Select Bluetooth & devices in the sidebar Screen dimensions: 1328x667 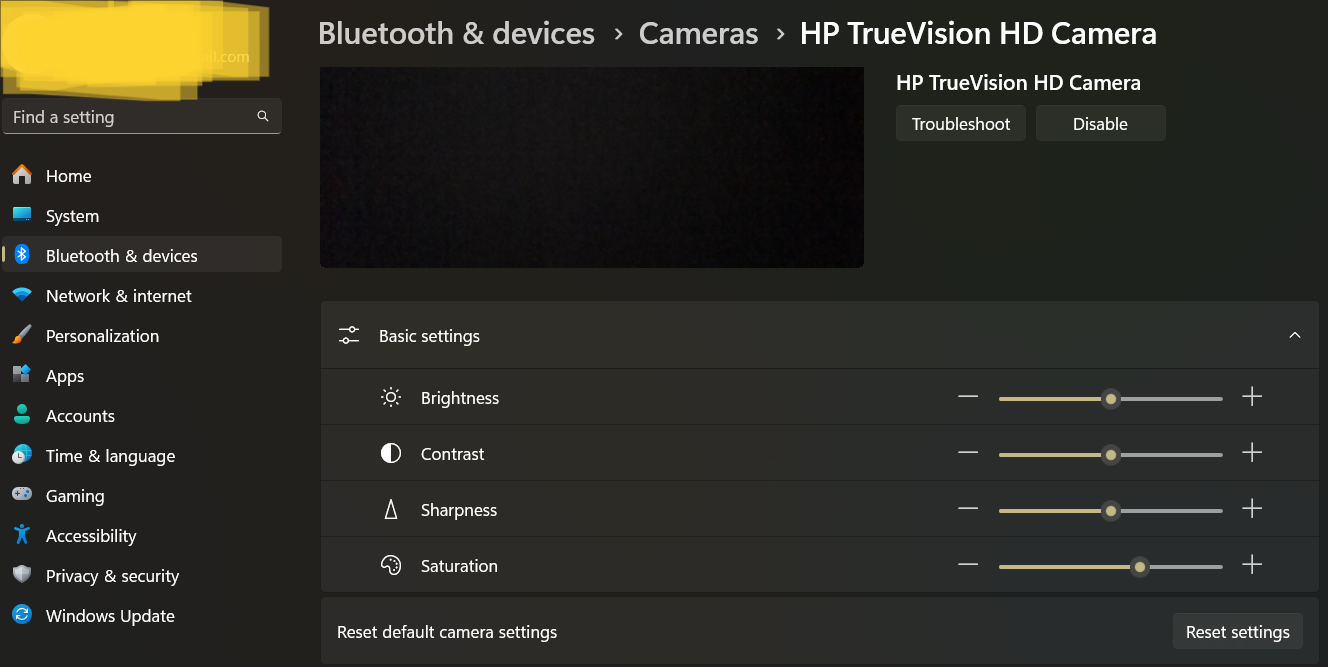142,254
